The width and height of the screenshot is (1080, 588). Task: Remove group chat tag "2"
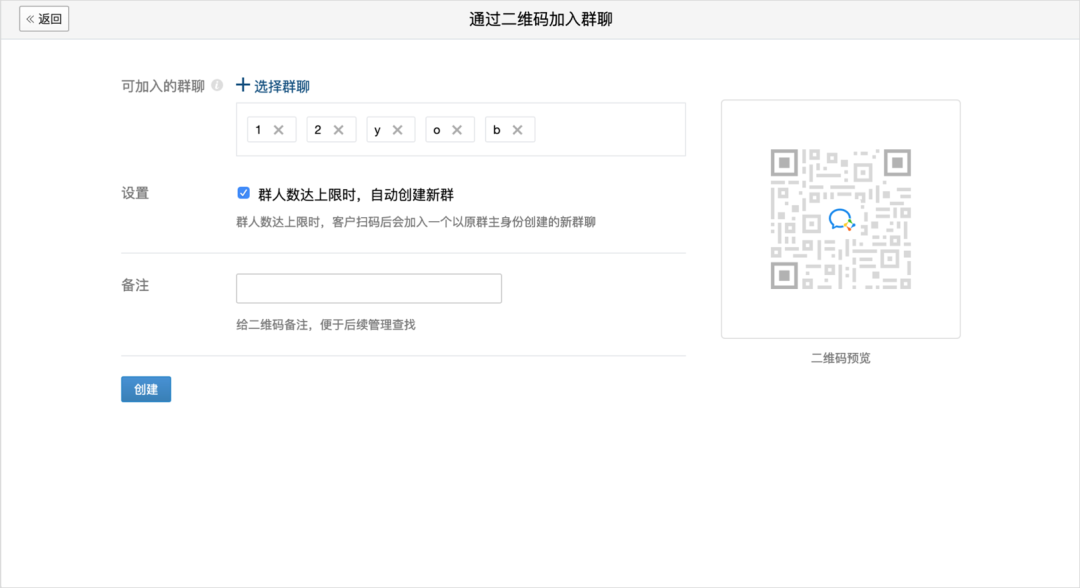[338, 130]
